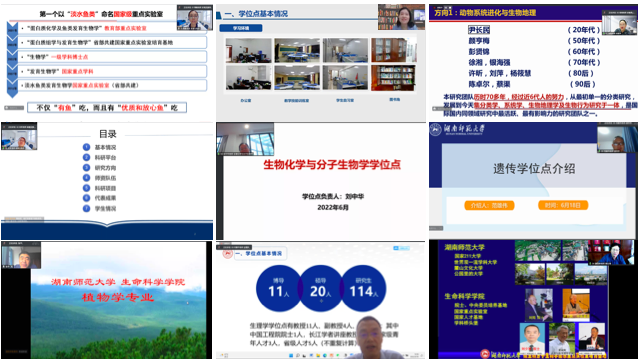This screenshot has height=363, width=640.
Task: Select the presenter video on the 植物学专业 slide
Action: pos(21,255)
